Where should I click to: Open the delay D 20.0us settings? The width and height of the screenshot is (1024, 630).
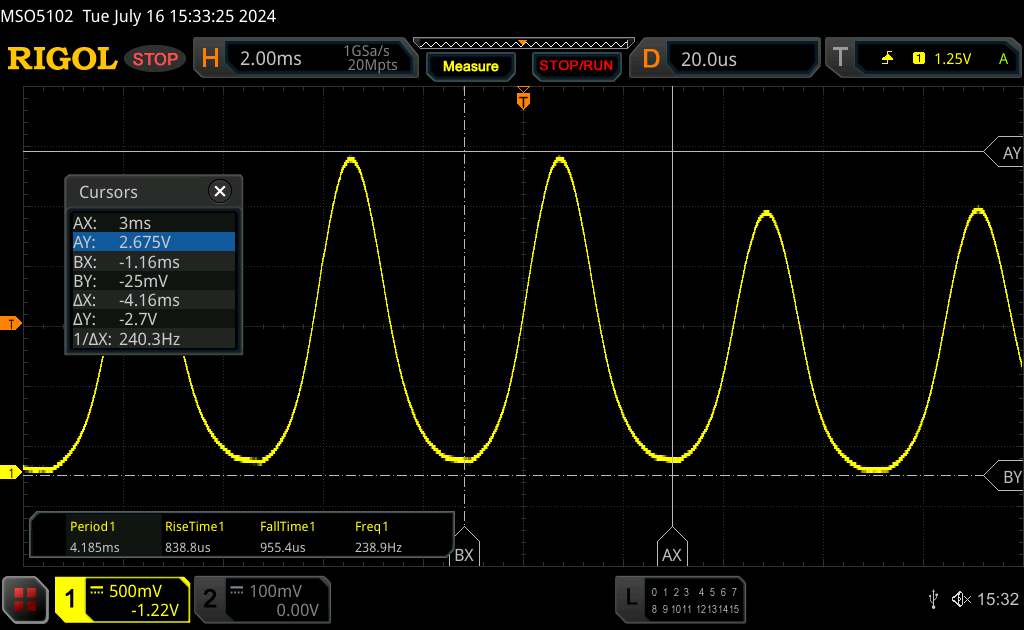click(724, 59)
